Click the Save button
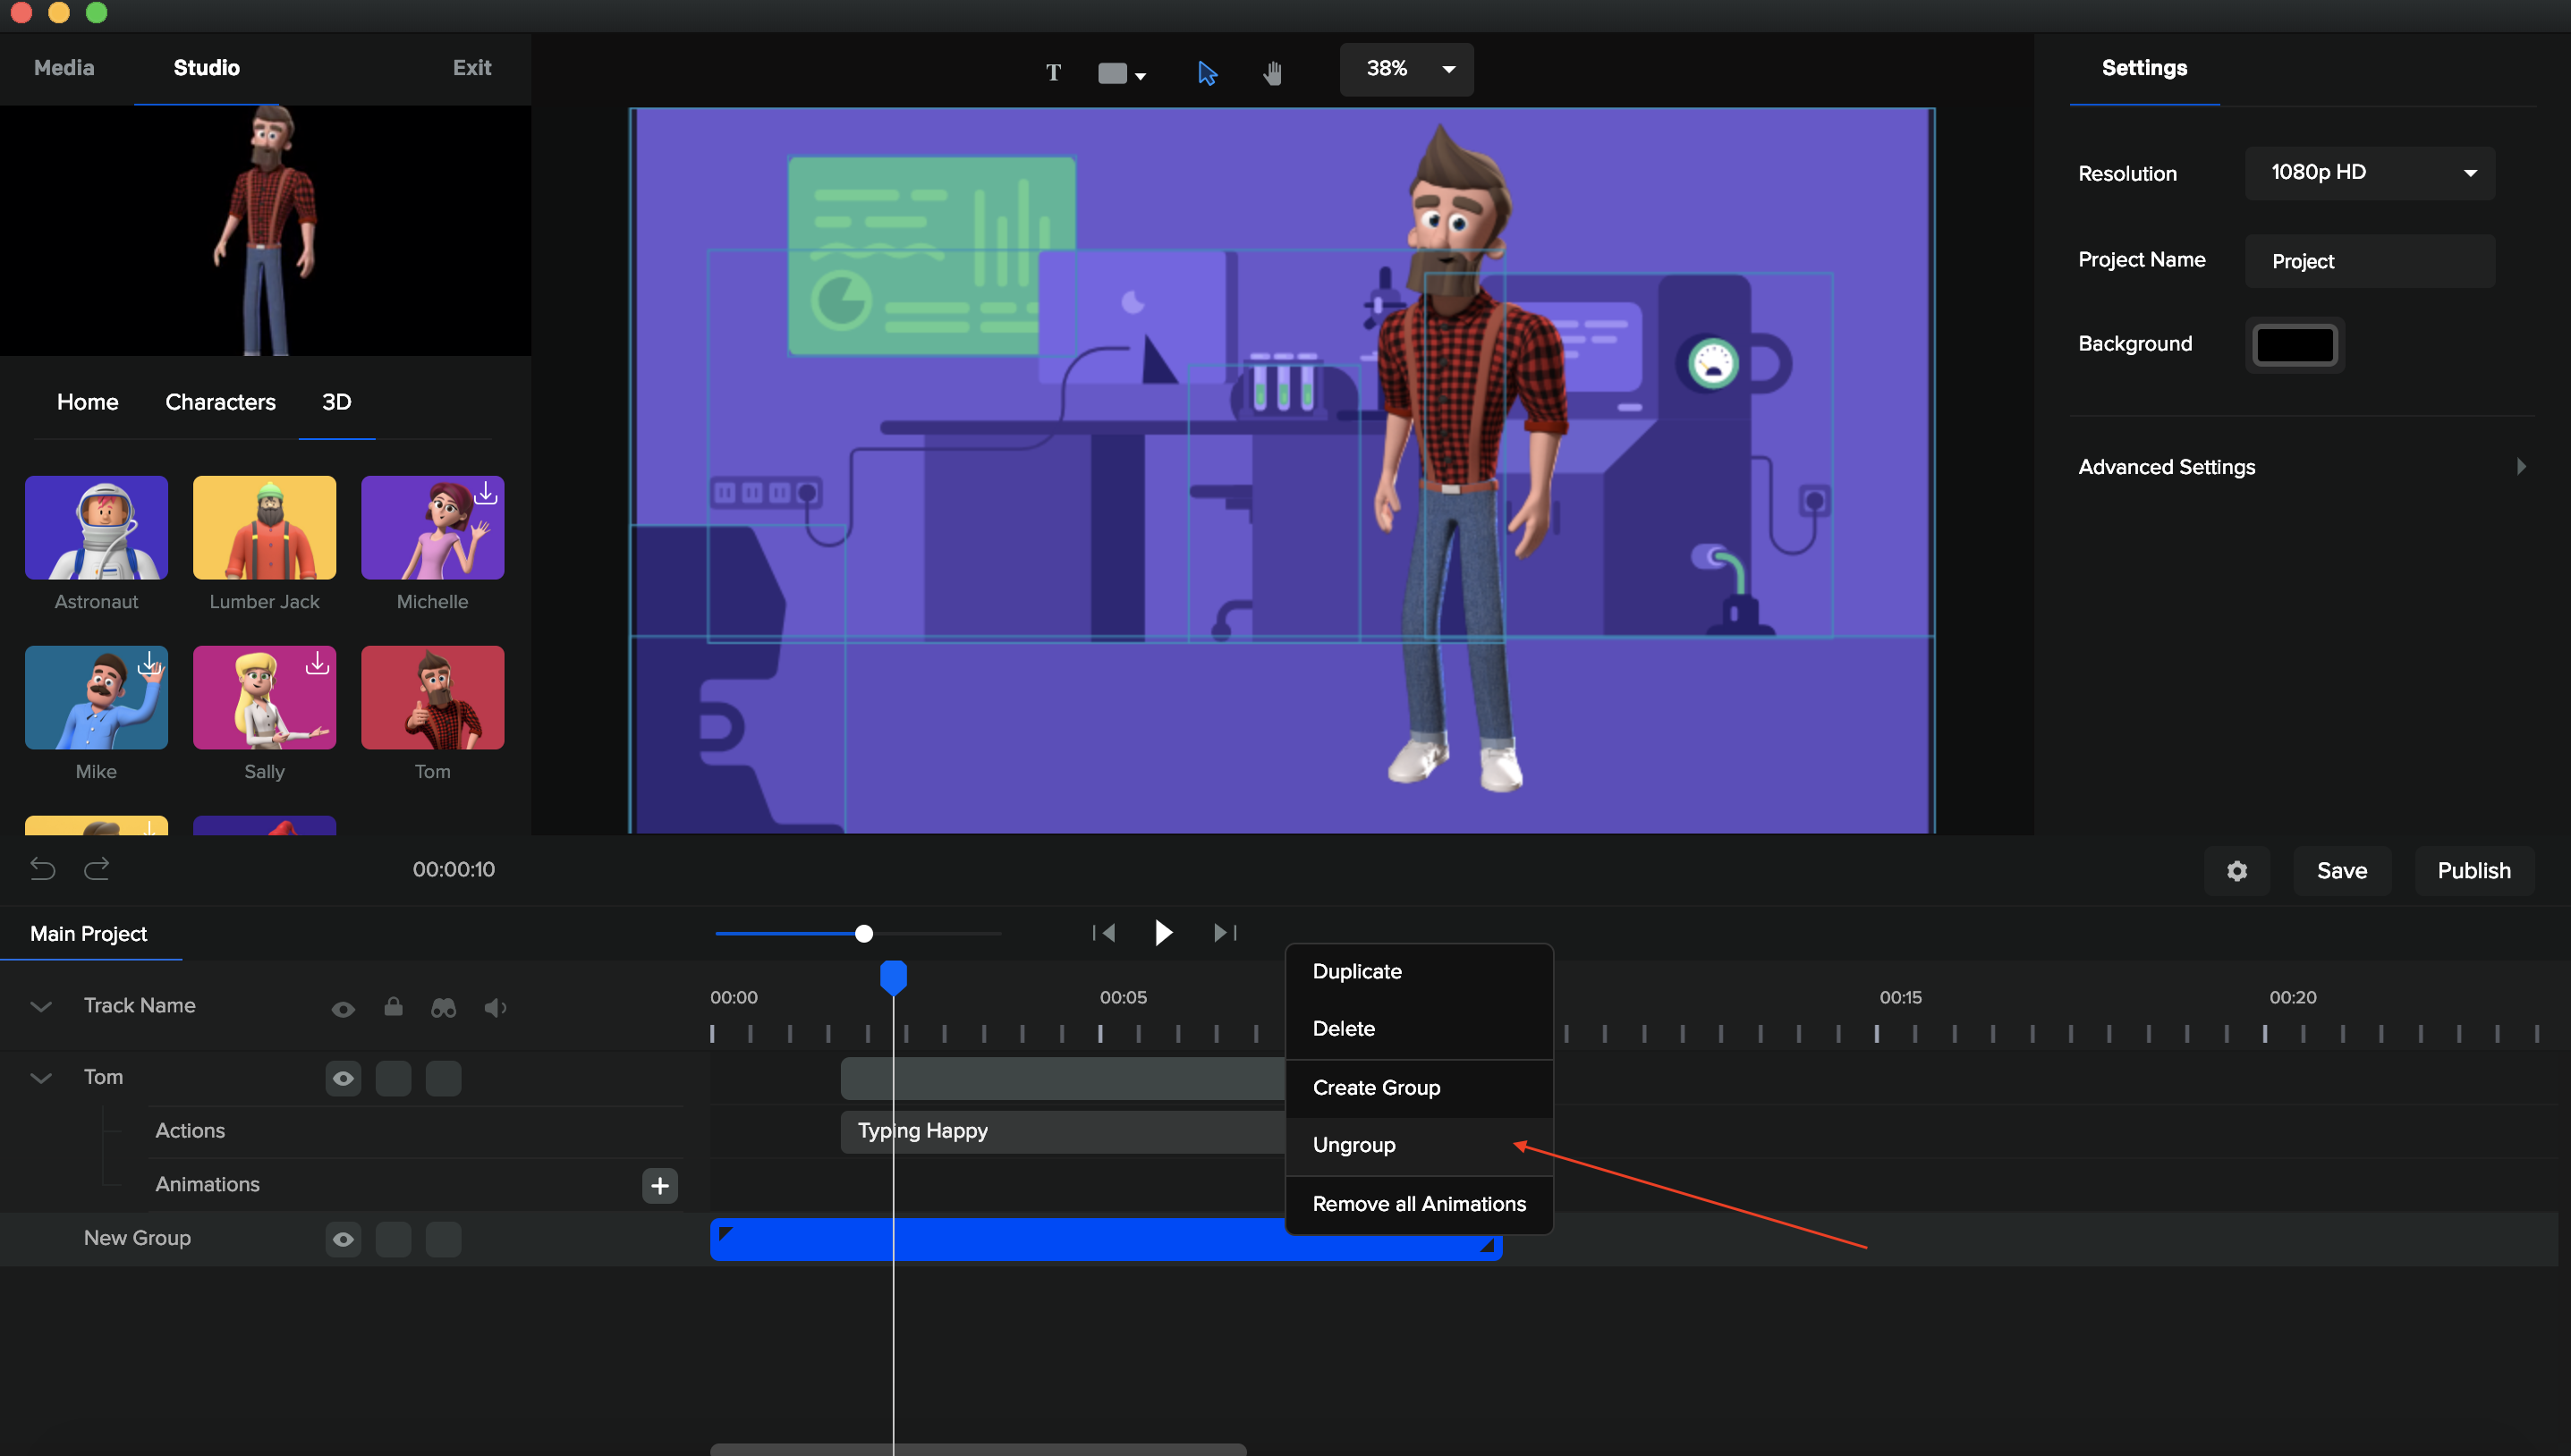Image resolution: width=2571 pixels, height=1456 pixels. pyautogui.click(x=2341, y=870)
